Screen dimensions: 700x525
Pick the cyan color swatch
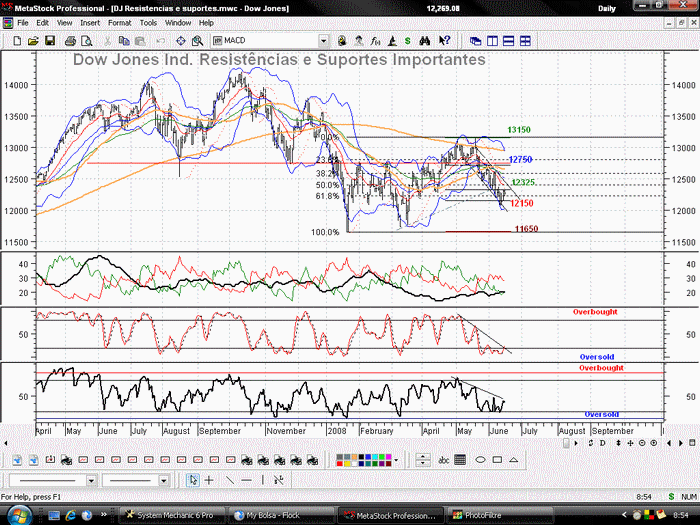[375, 457]
